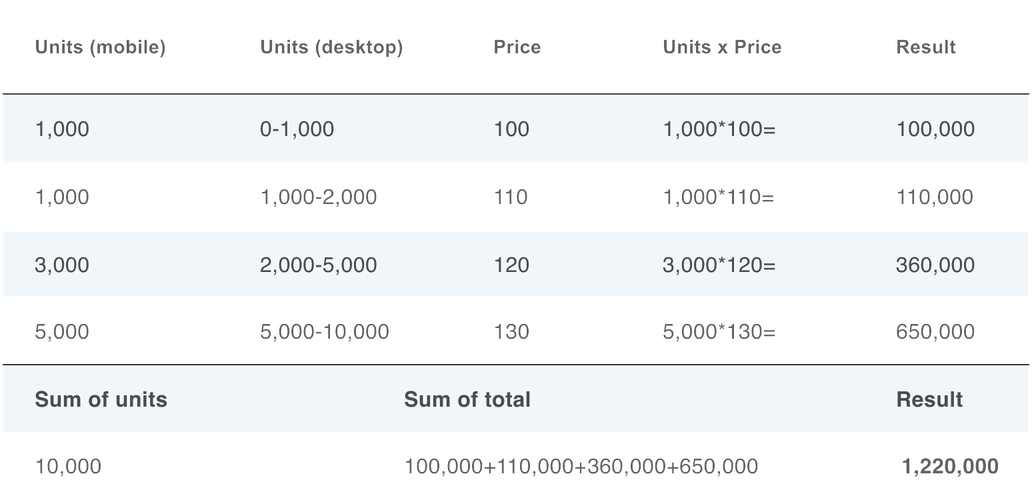This screenshot has width=1032, height=500.
Task: Click the Sum of units heading
Action: pyautogui.click(x=101, y=400)
